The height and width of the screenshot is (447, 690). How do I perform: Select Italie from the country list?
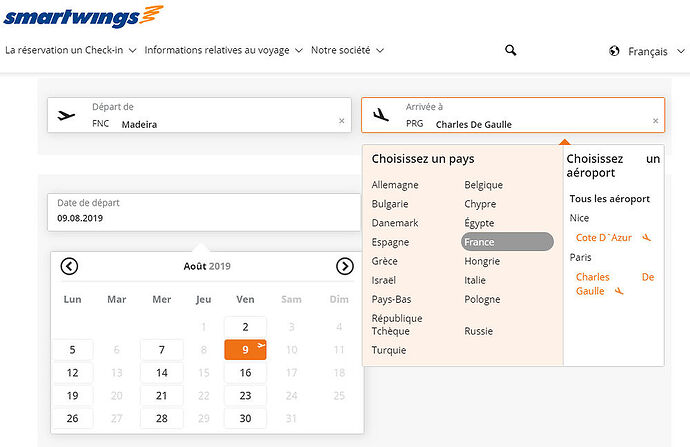pyautogui.click(x=475, y=280)
